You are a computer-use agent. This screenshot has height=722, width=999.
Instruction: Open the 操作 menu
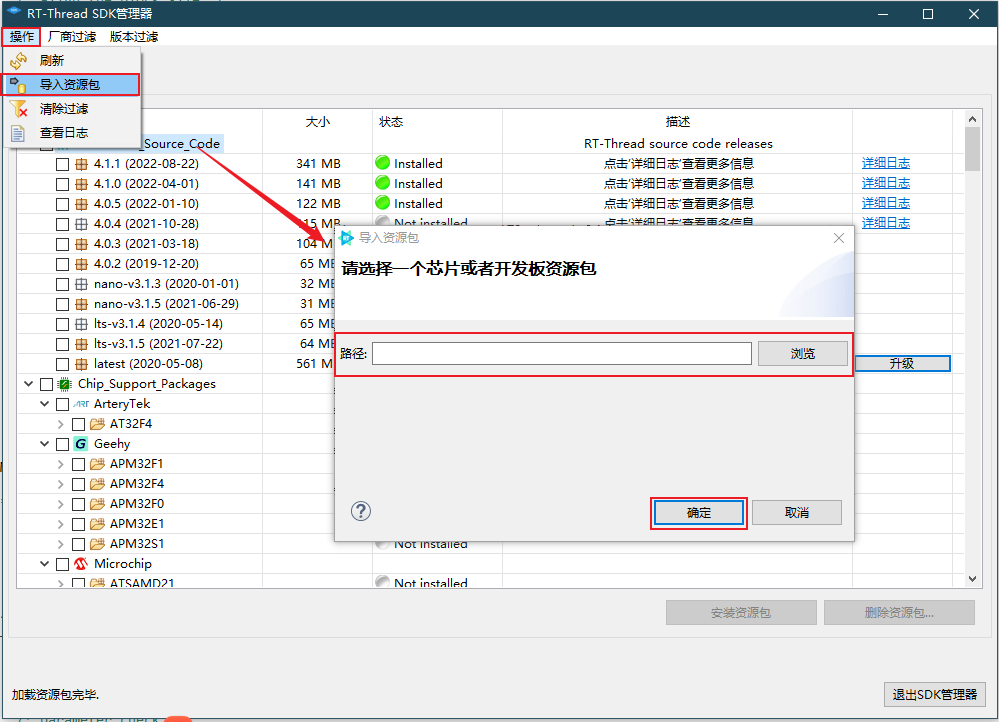[22, 37]
